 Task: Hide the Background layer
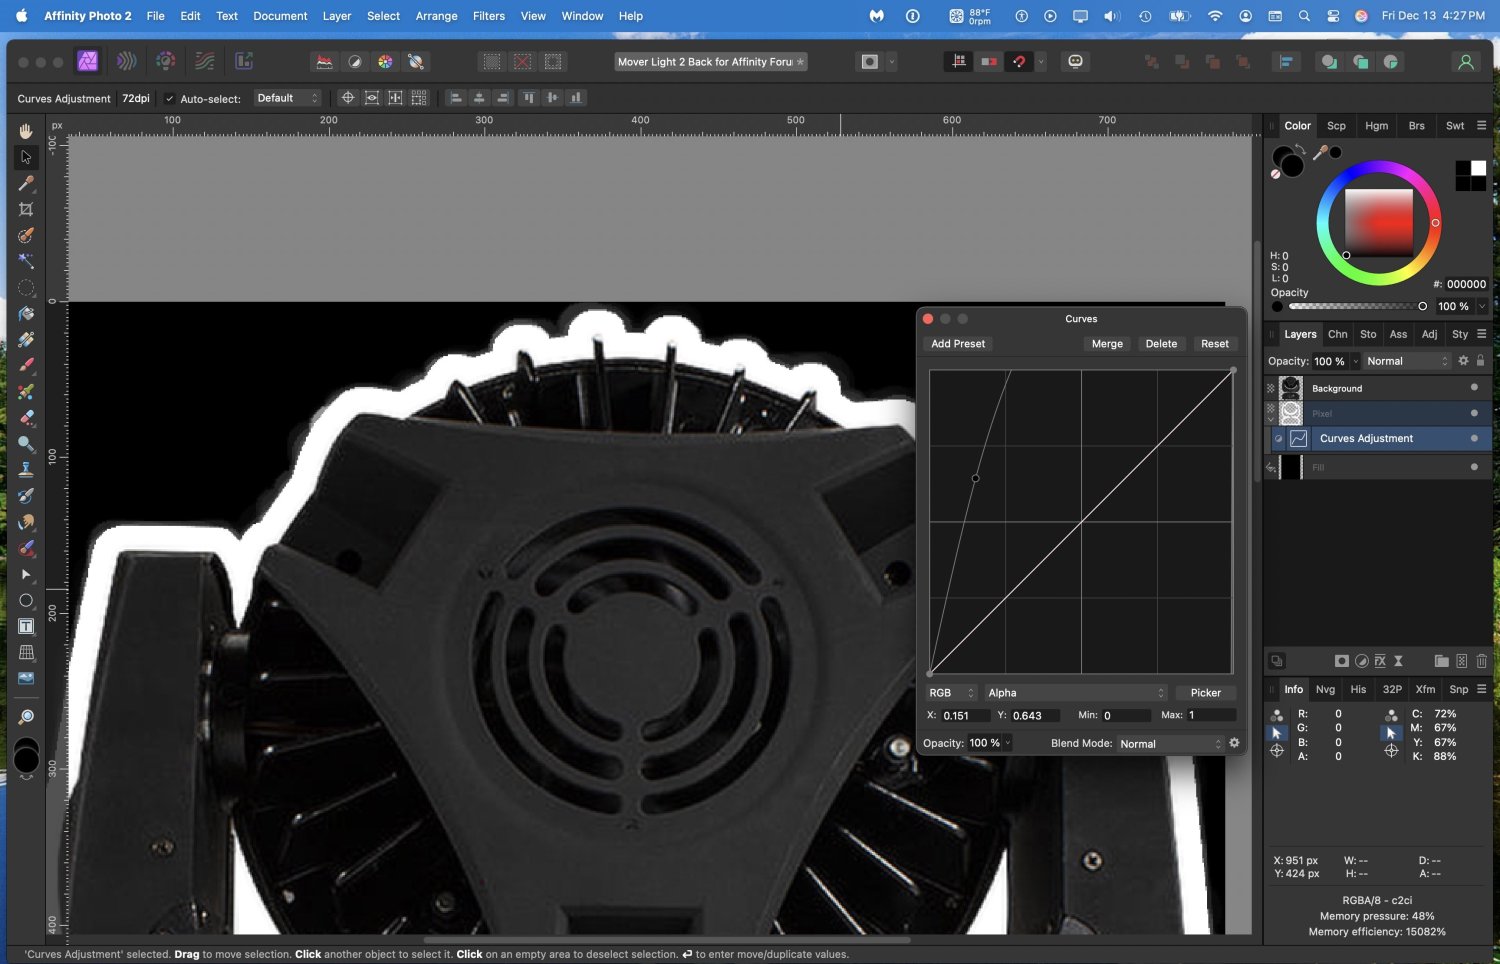(1474, 388)
